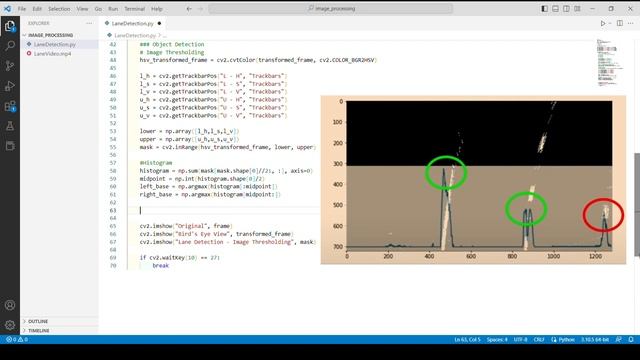
Task: Open the run options dropdown arrow
Action: pyautogui.click(x=610, y=23)
